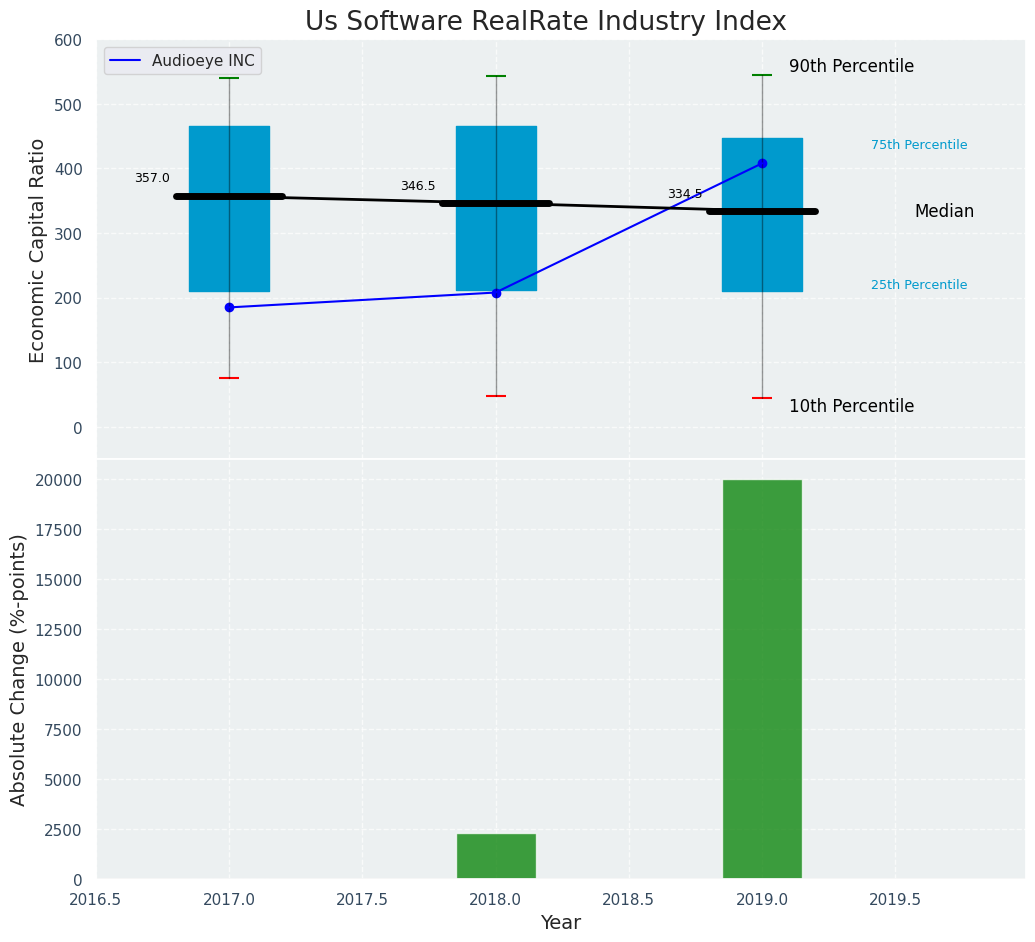Select the red 10th percentile cap for 2017
1035x942 pixels.
(229, 378)
